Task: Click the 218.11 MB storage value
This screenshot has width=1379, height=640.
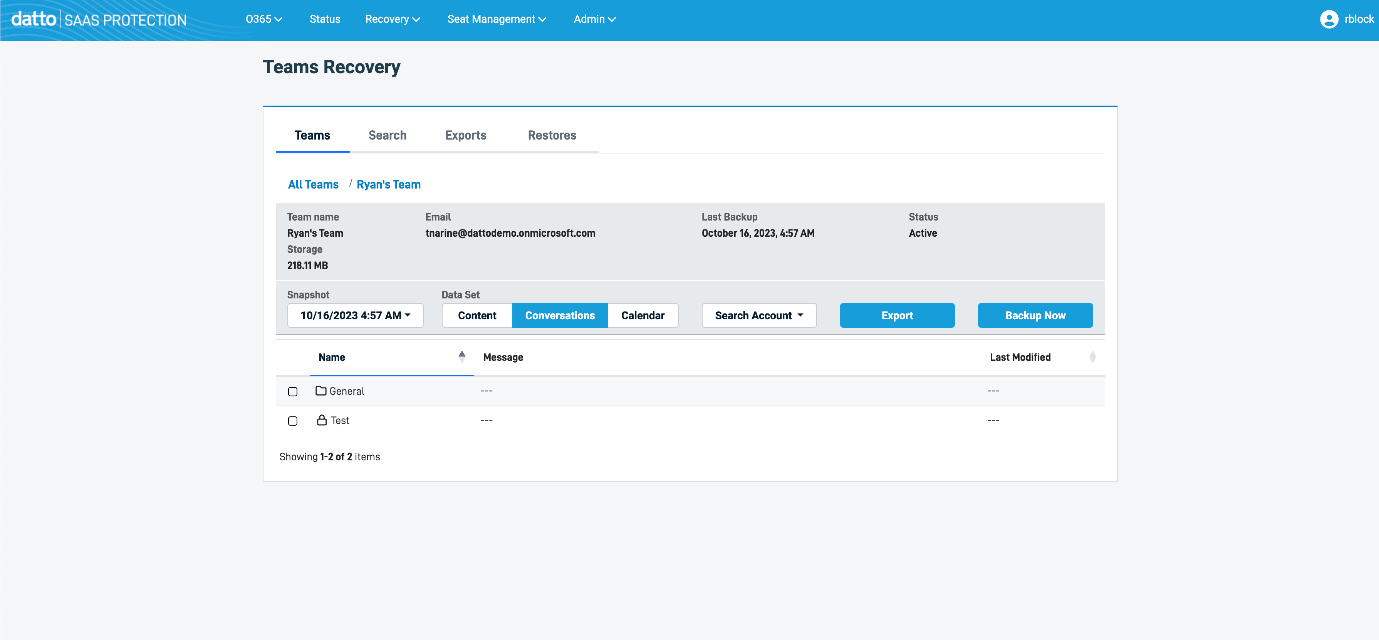Action: pyautogui.click(x=307, y=265)
